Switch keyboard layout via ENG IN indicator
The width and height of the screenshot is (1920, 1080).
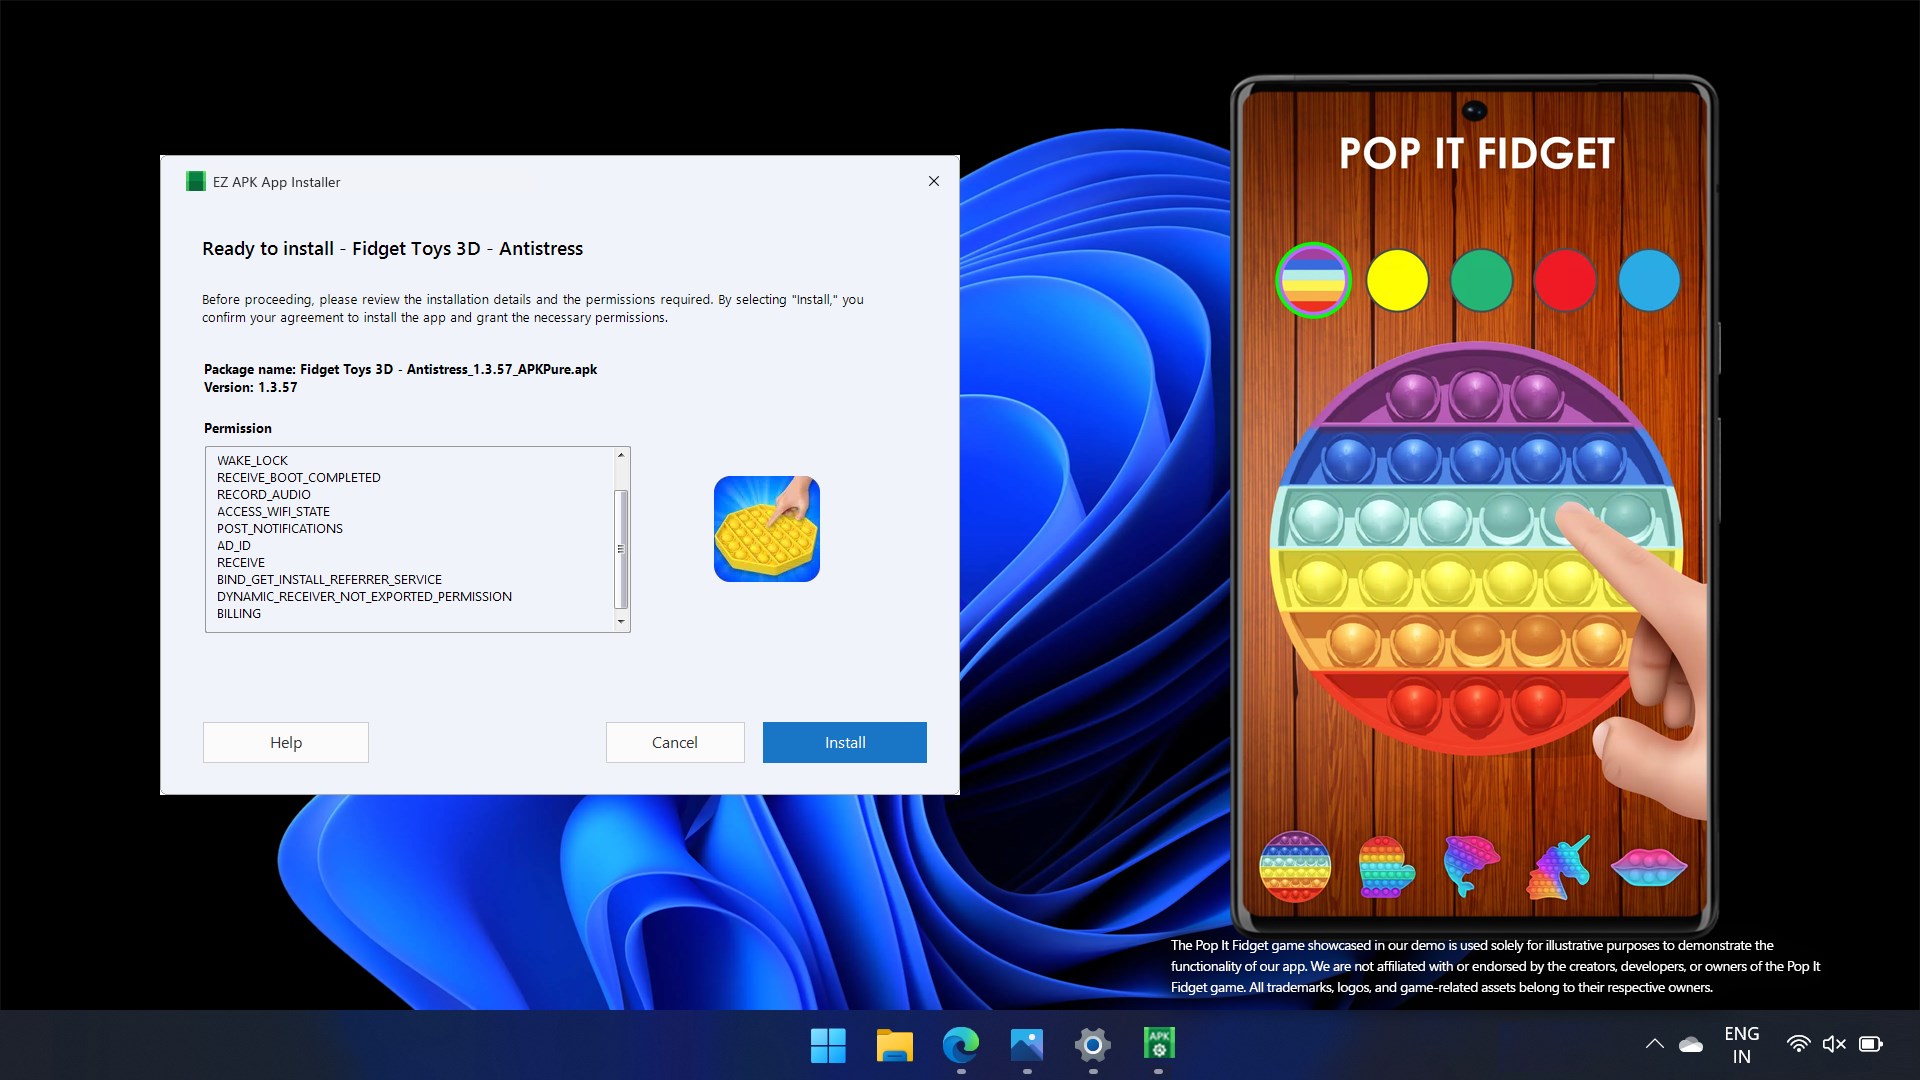pos(1742,1043)
